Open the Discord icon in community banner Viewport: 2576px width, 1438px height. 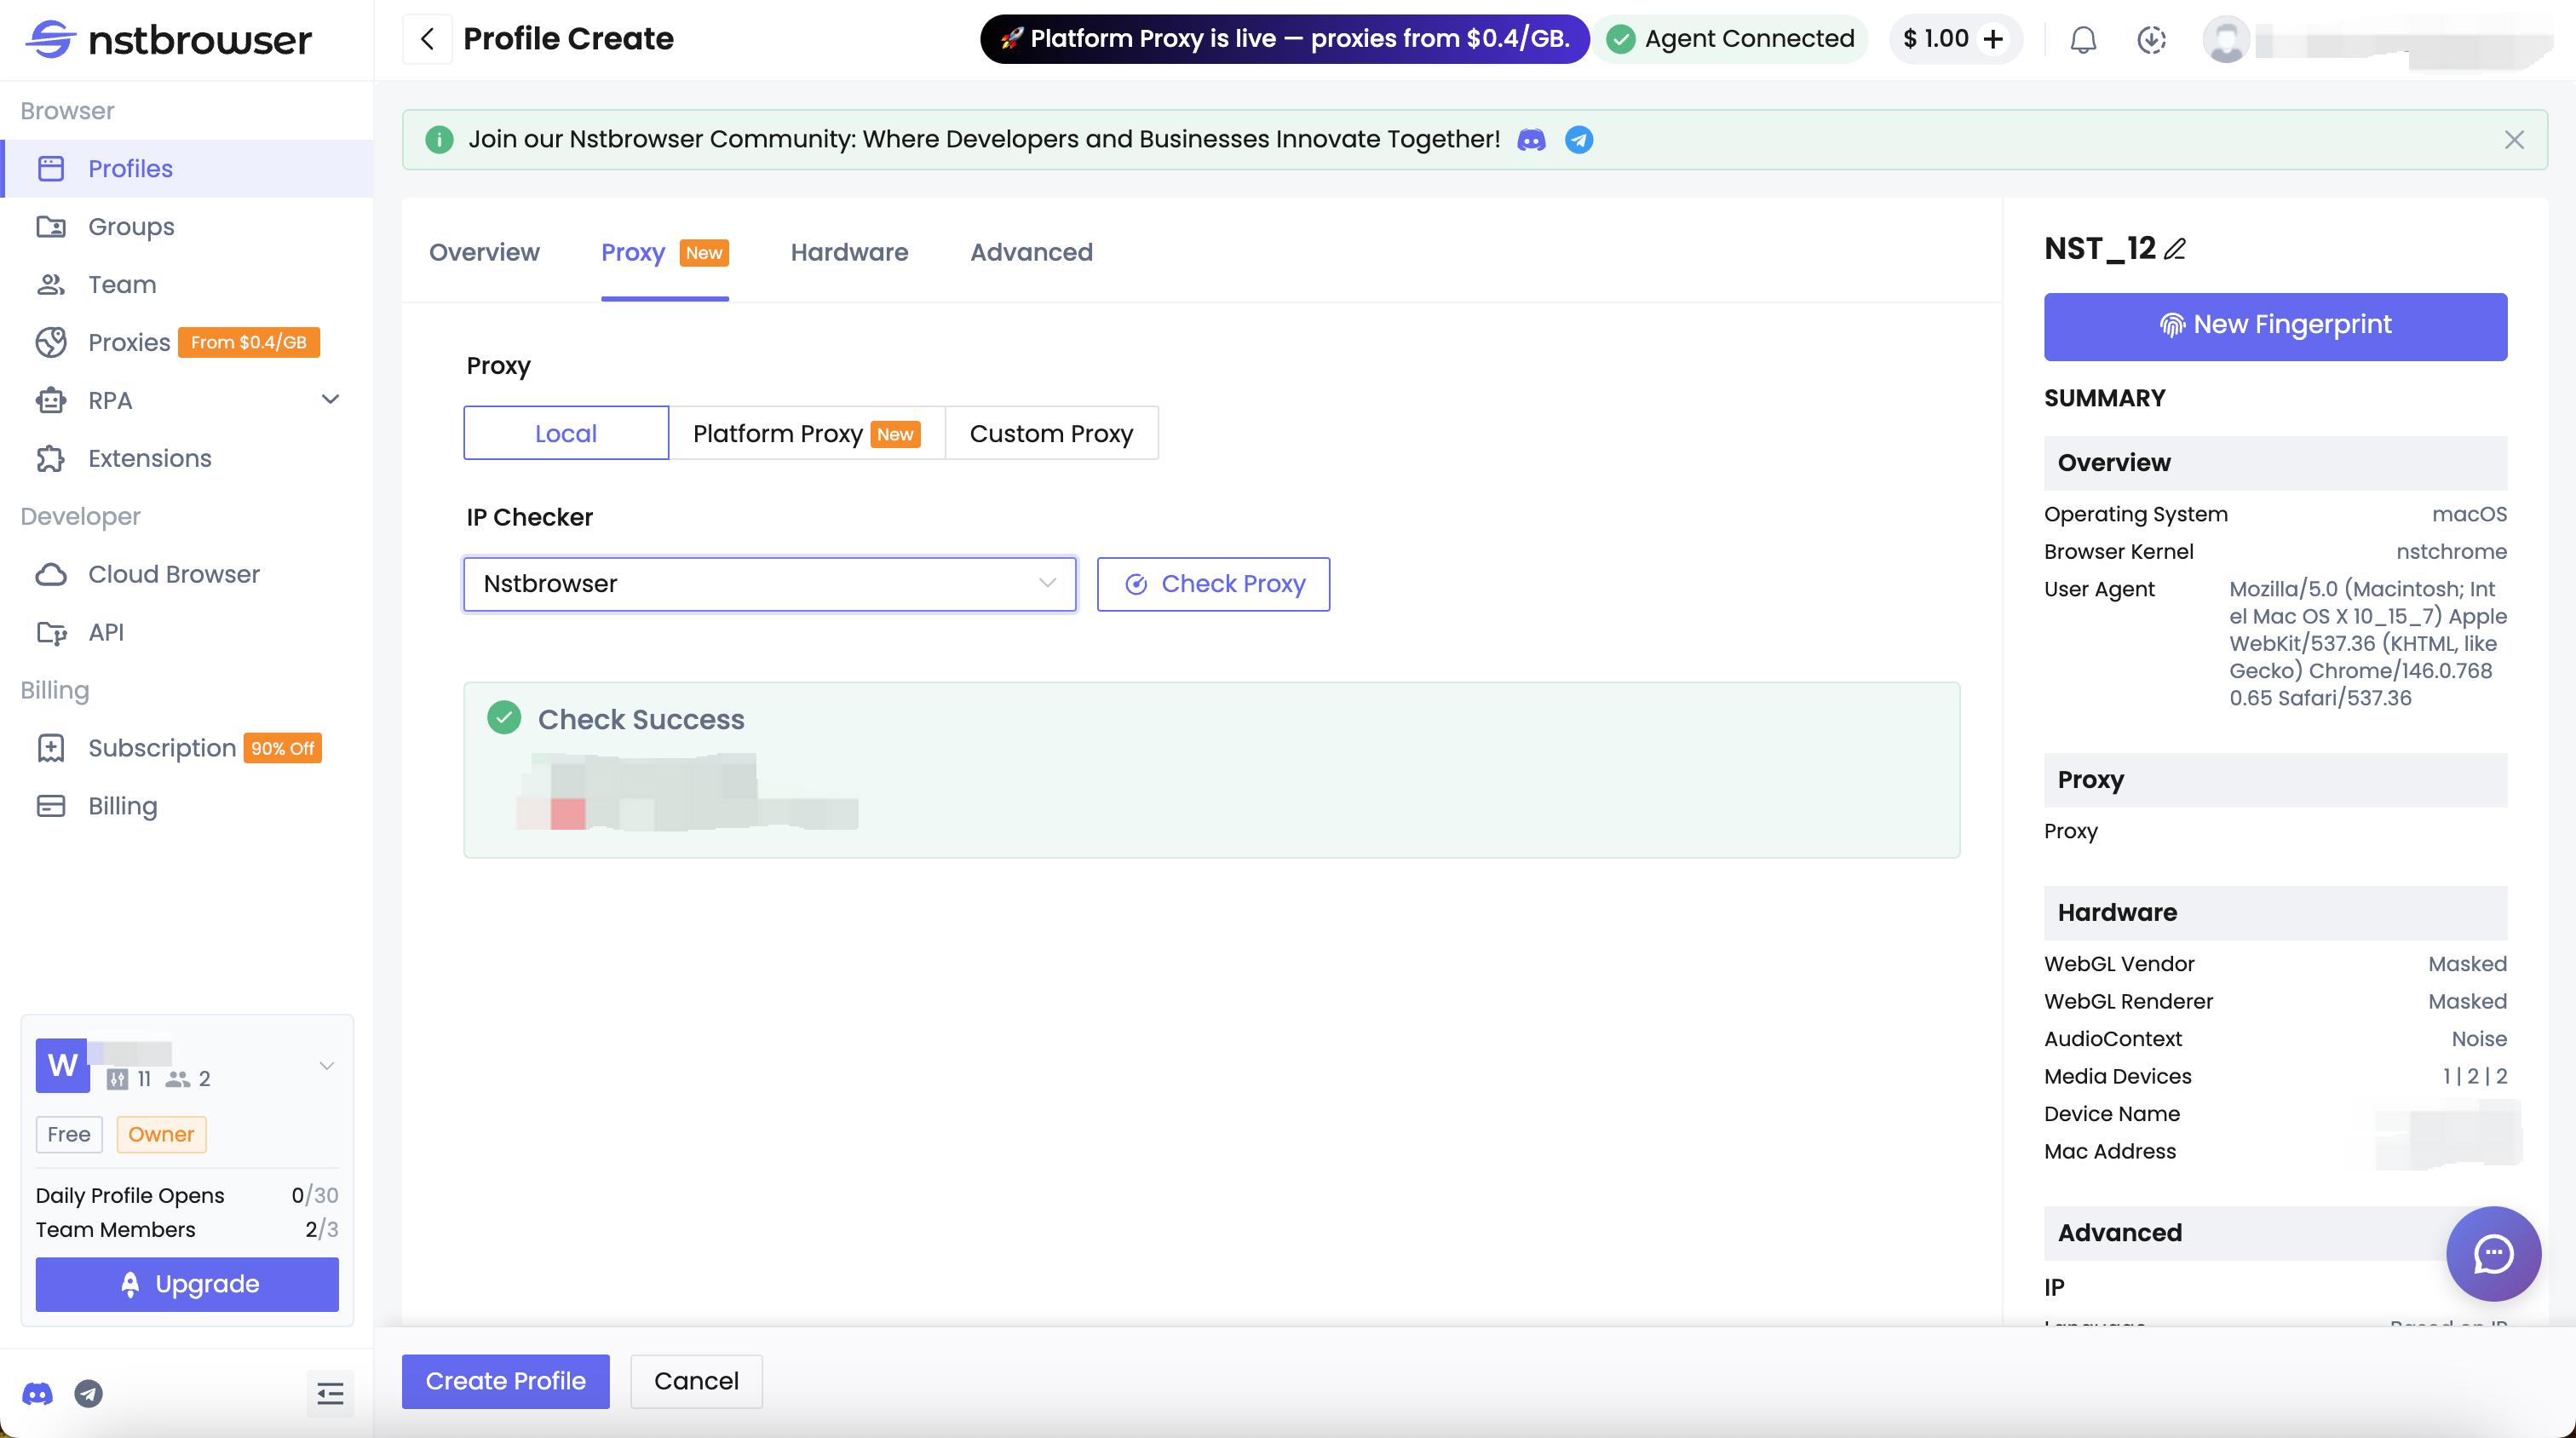pyautogui.click(x=1531, y=140)
